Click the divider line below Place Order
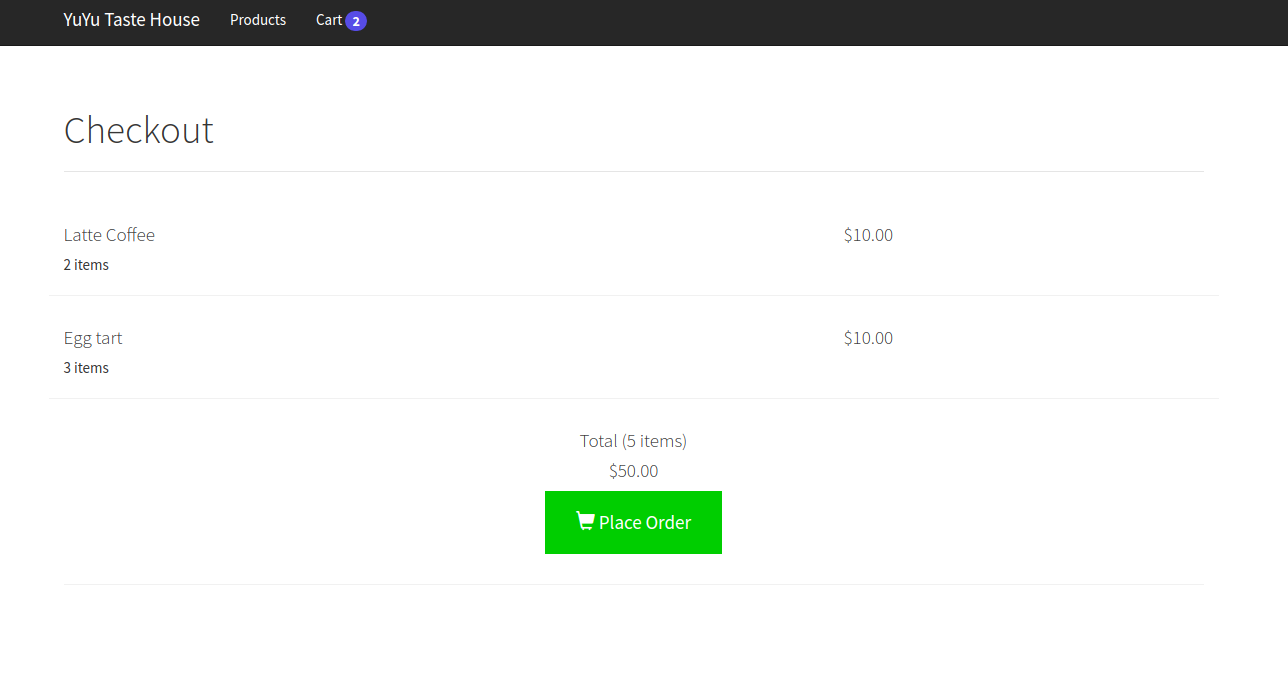1288x682 pixels. click(633, 584)
